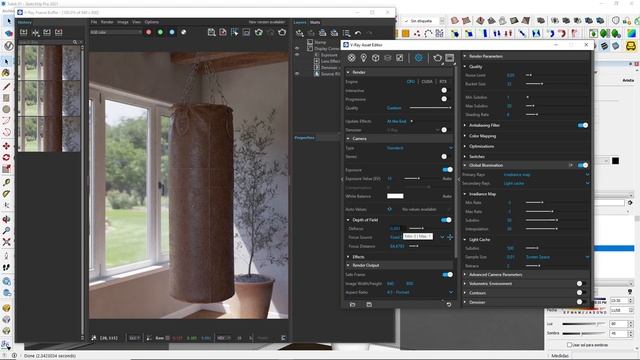Open Textures checker icon in Asset Editor
The image size is (640, 360).
pyautogui.click(x=400, y=58)
